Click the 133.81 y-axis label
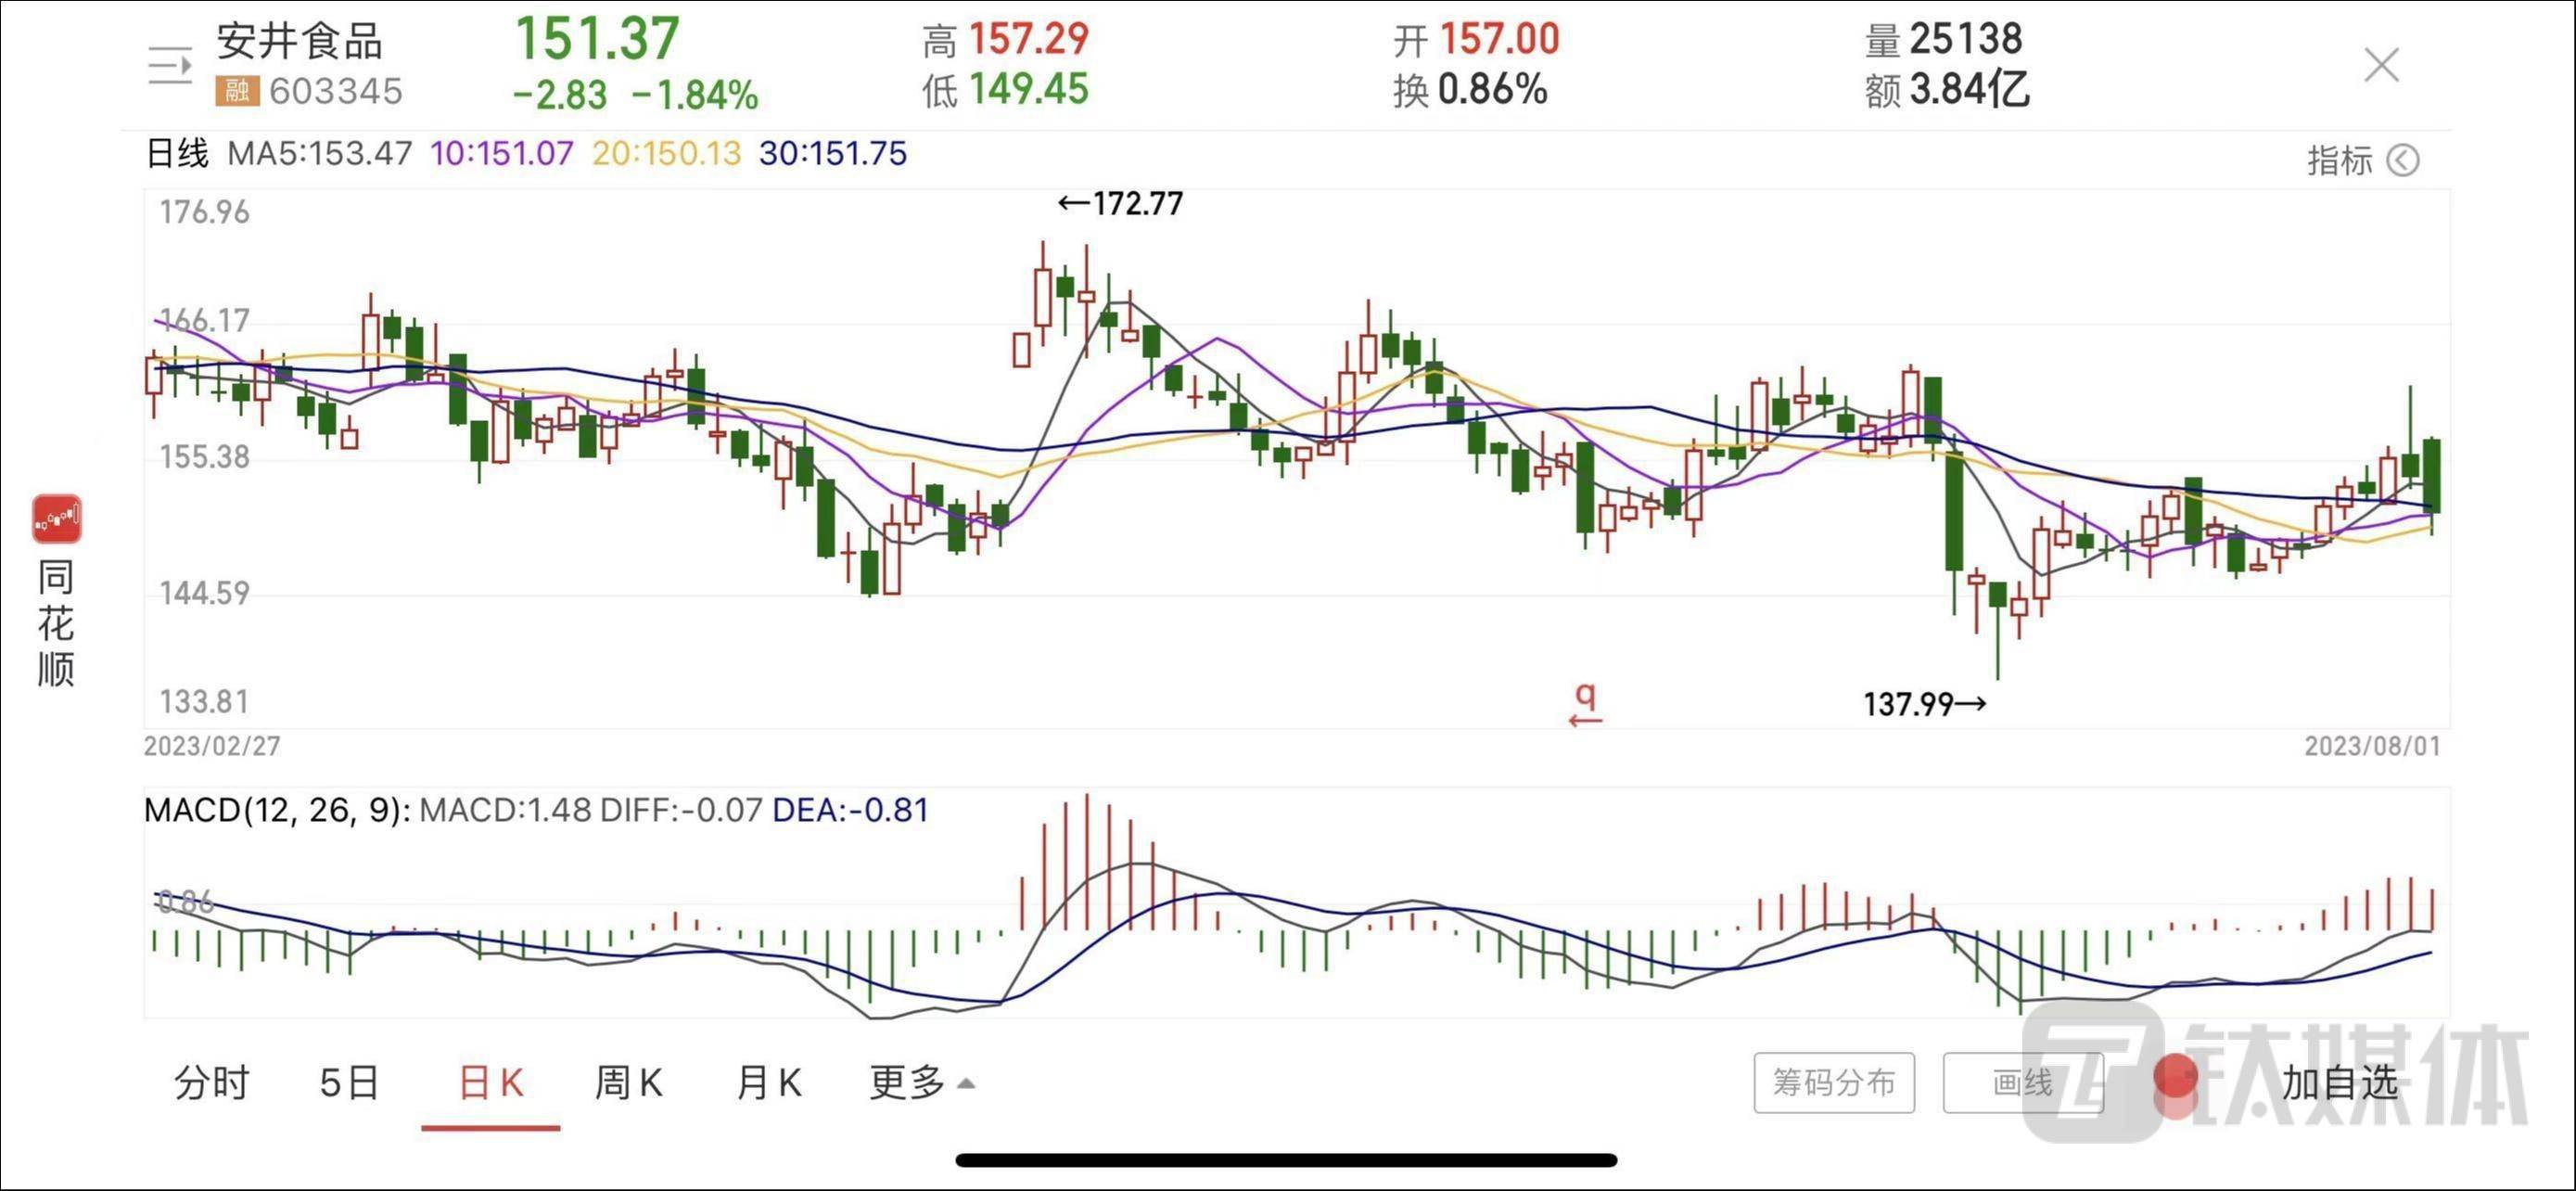Image resolution: width=2576 pixels, height=1191 pixels. [205, 701]
